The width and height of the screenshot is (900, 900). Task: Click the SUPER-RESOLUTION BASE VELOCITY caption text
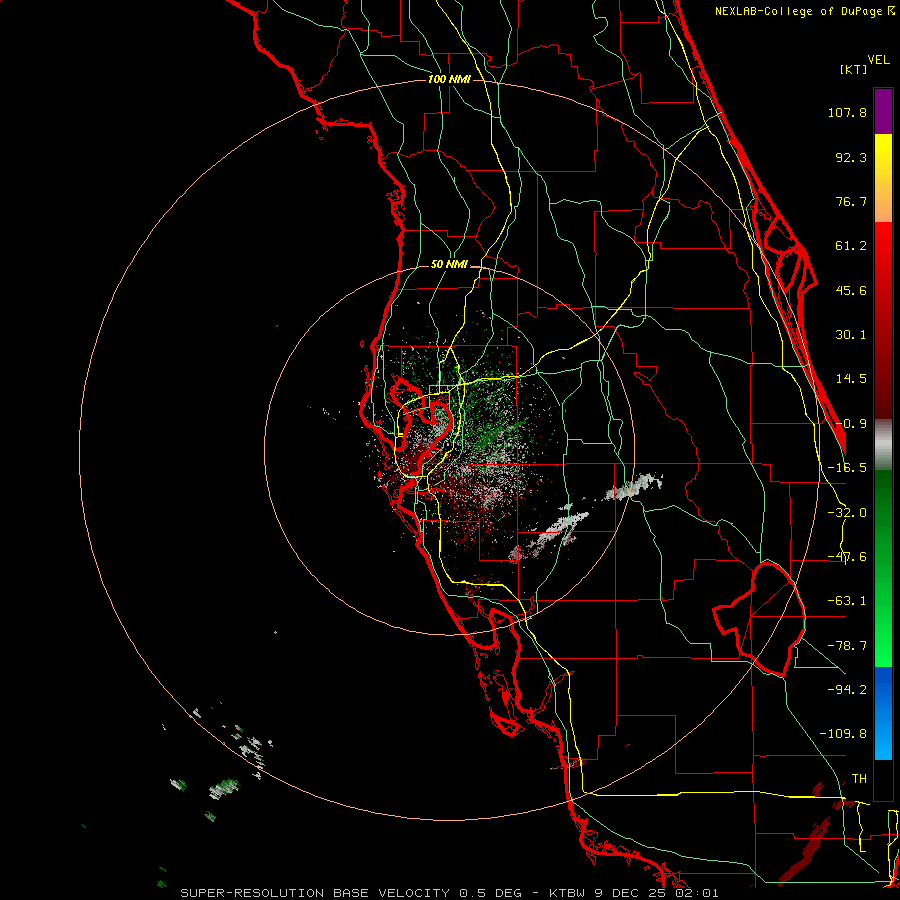click(315, 893)
